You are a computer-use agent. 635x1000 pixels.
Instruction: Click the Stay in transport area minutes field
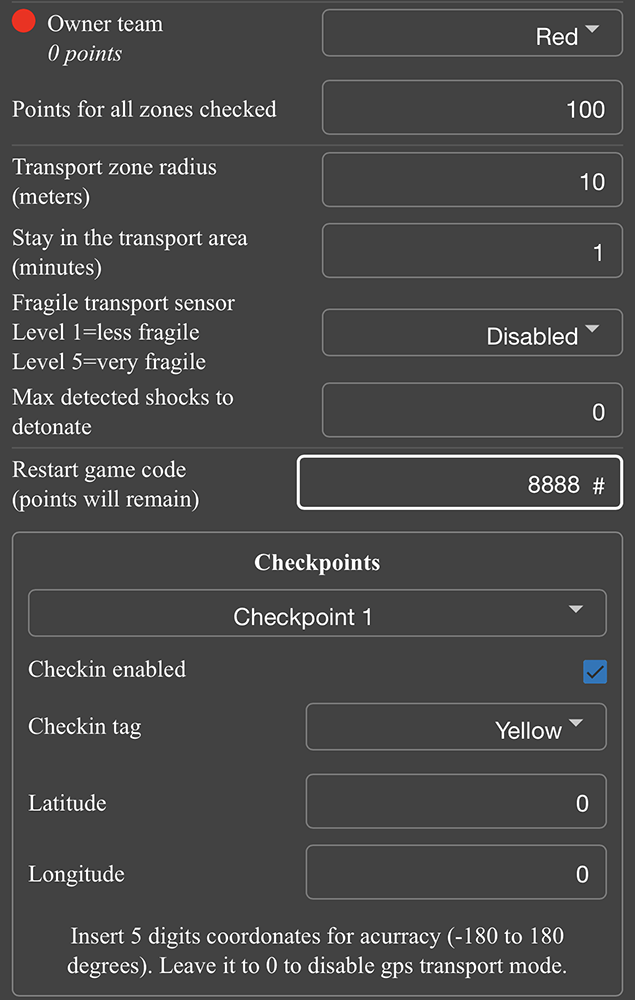click(x=472, y=253)
